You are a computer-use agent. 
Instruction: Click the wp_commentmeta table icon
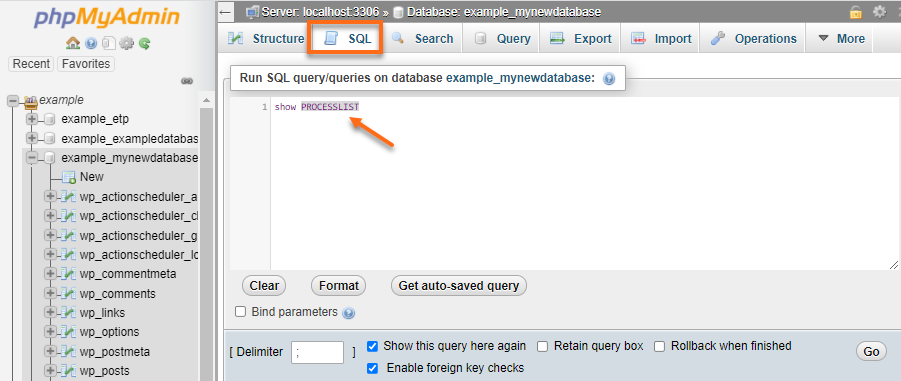(x=68, y=274)
